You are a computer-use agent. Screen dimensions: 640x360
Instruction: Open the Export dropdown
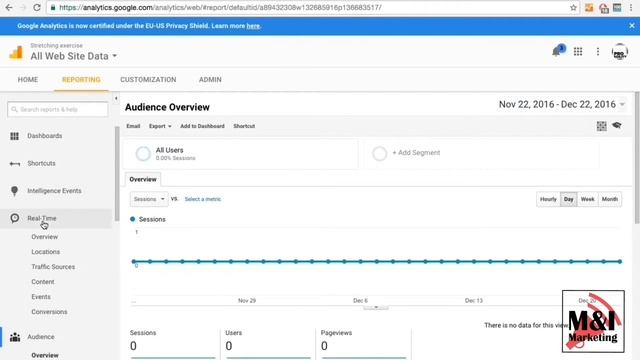coord(160,126)
